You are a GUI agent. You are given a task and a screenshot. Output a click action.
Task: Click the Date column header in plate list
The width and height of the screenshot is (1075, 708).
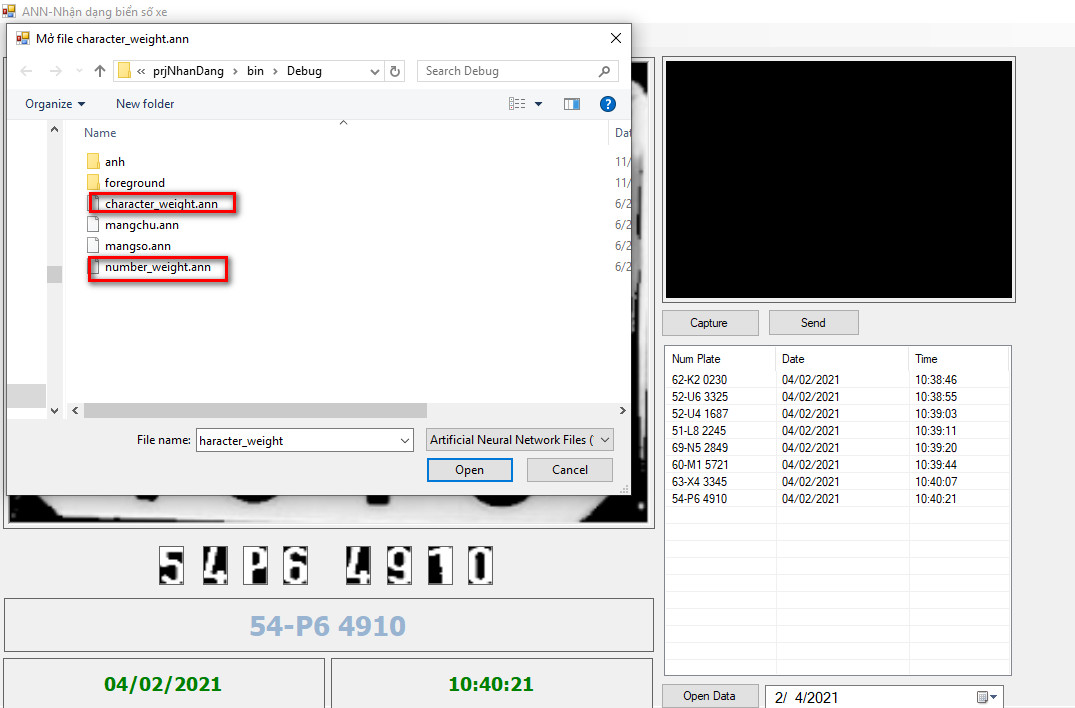(x=843, y=359)
